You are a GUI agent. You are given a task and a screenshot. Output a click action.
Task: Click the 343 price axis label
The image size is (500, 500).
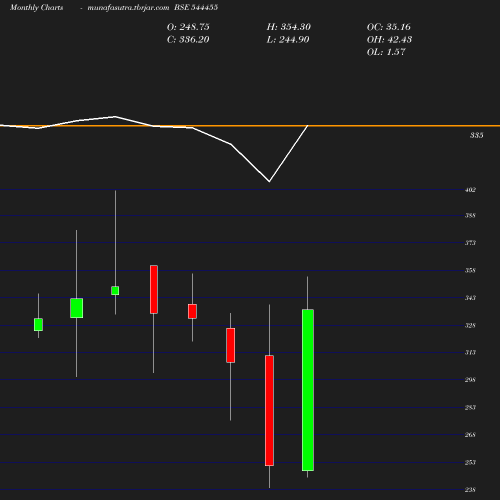tap(470, 298)
